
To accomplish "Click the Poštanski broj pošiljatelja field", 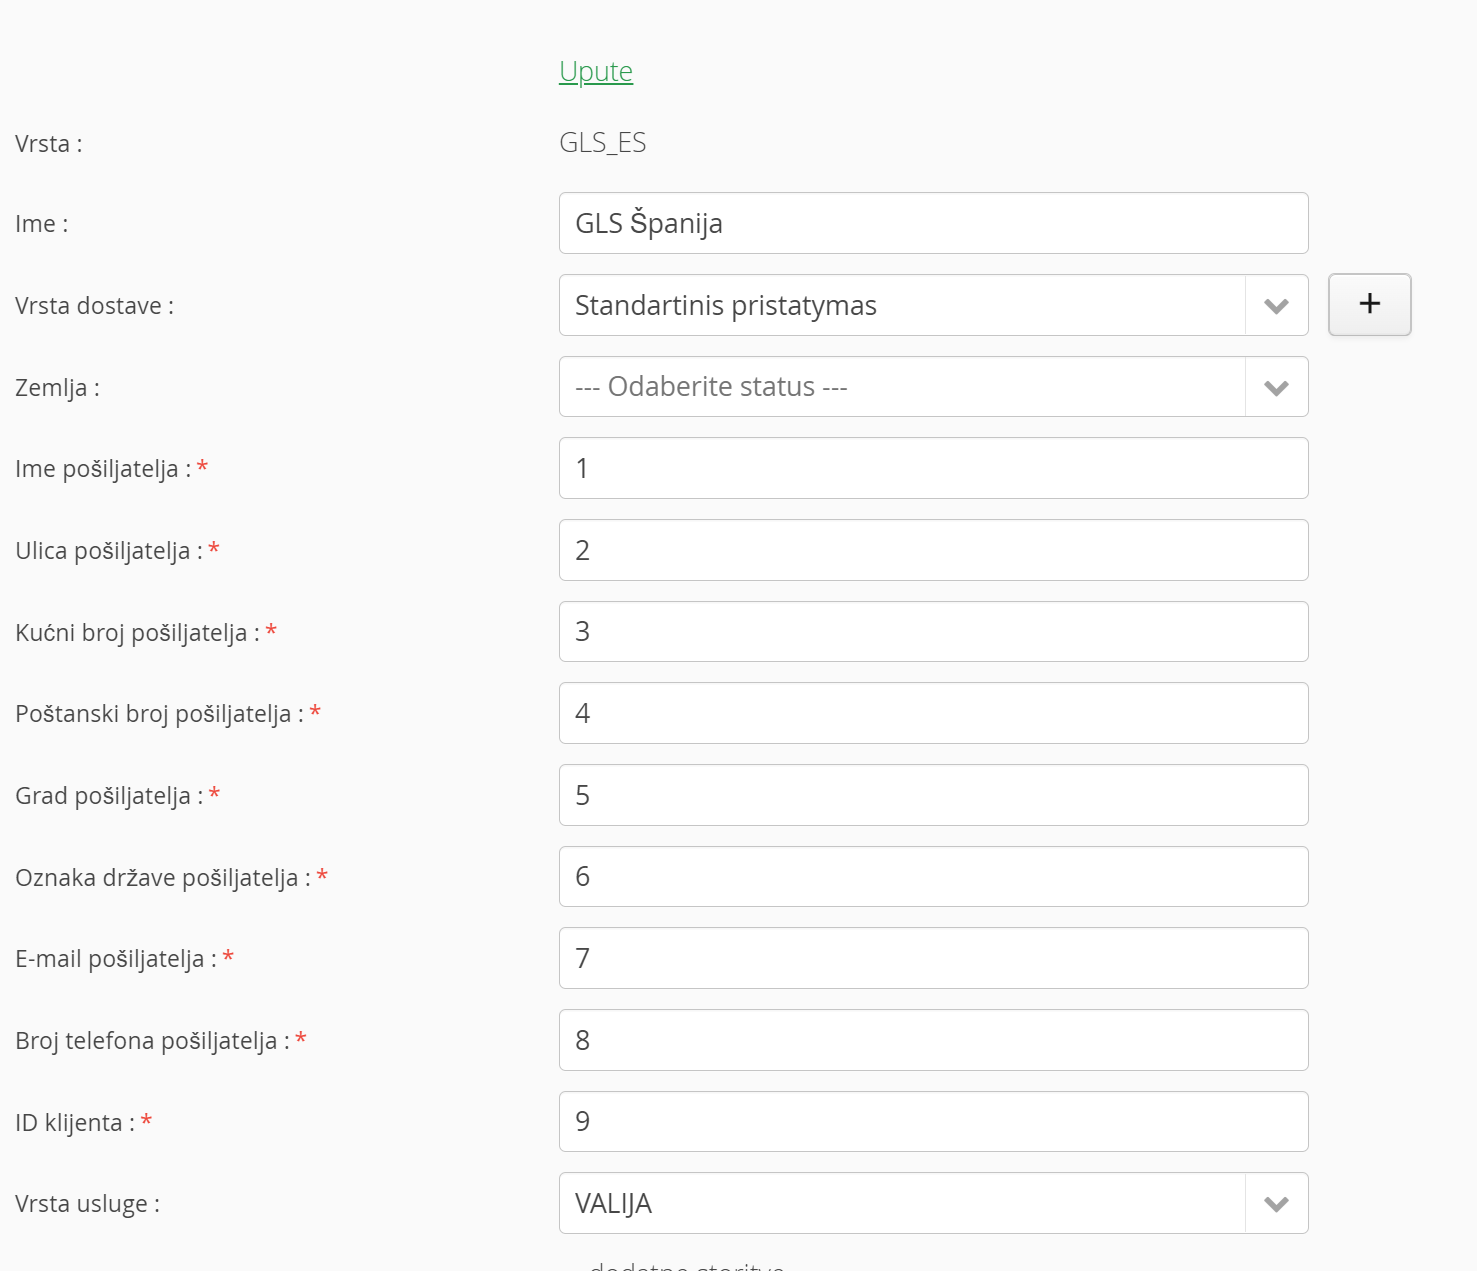I will click(933, 713).
